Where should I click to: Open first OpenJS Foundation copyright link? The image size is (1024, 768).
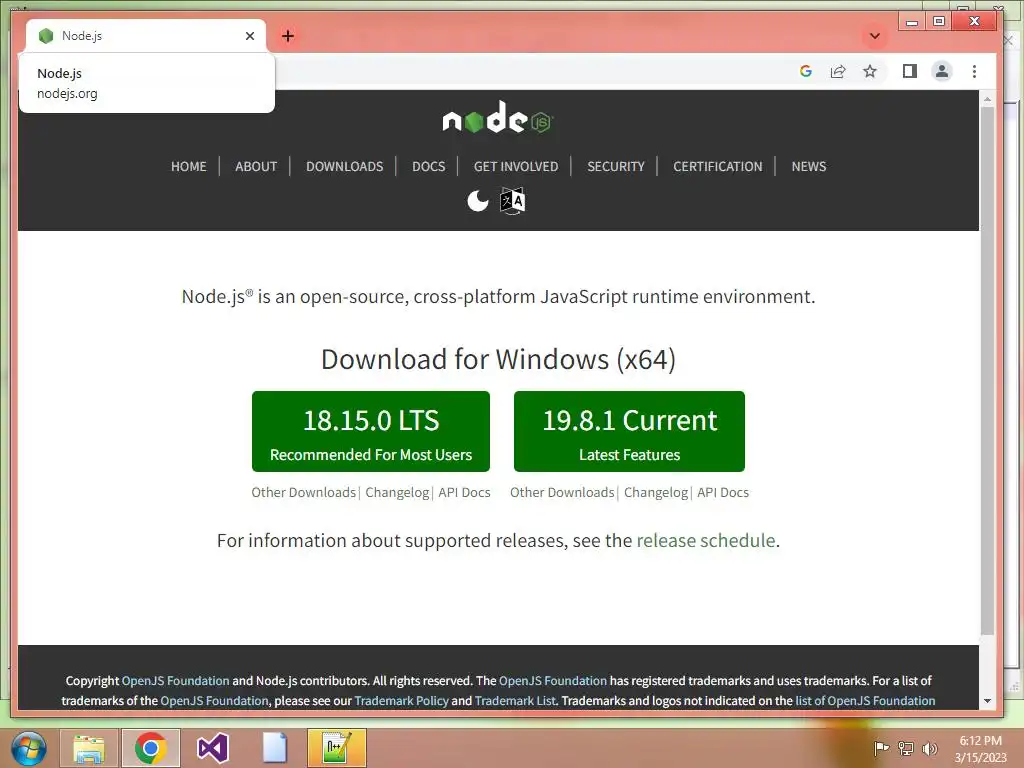click(x=176, y=680)
